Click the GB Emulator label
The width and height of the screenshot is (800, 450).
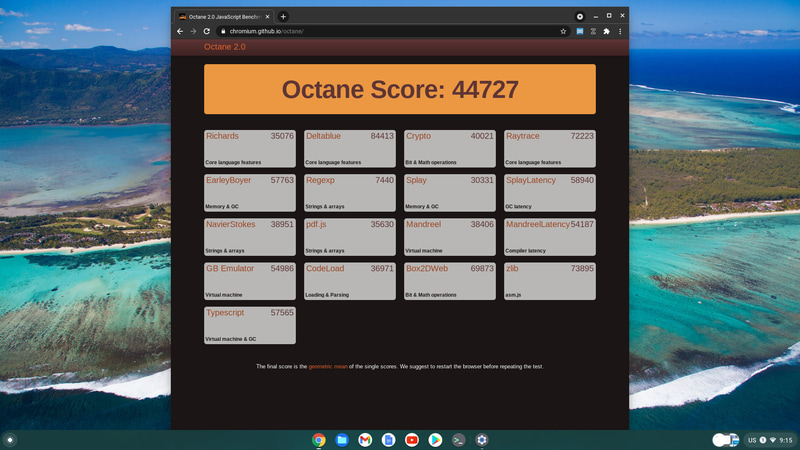(x=230, y=268)
